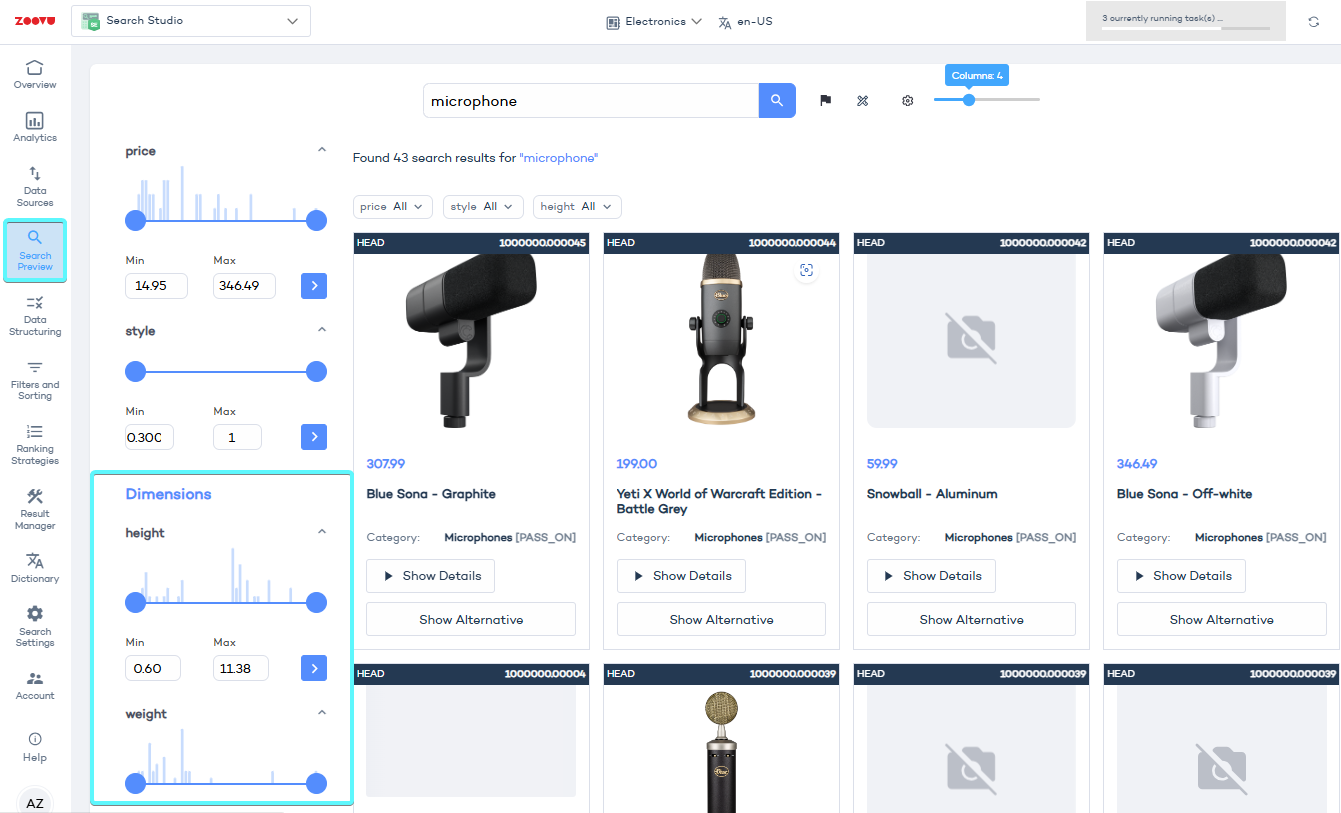This screenshot has width=1341, height=813.
Task: Show Alternative for the Snowball - Aluminum product
Action: tap(970, 619)
